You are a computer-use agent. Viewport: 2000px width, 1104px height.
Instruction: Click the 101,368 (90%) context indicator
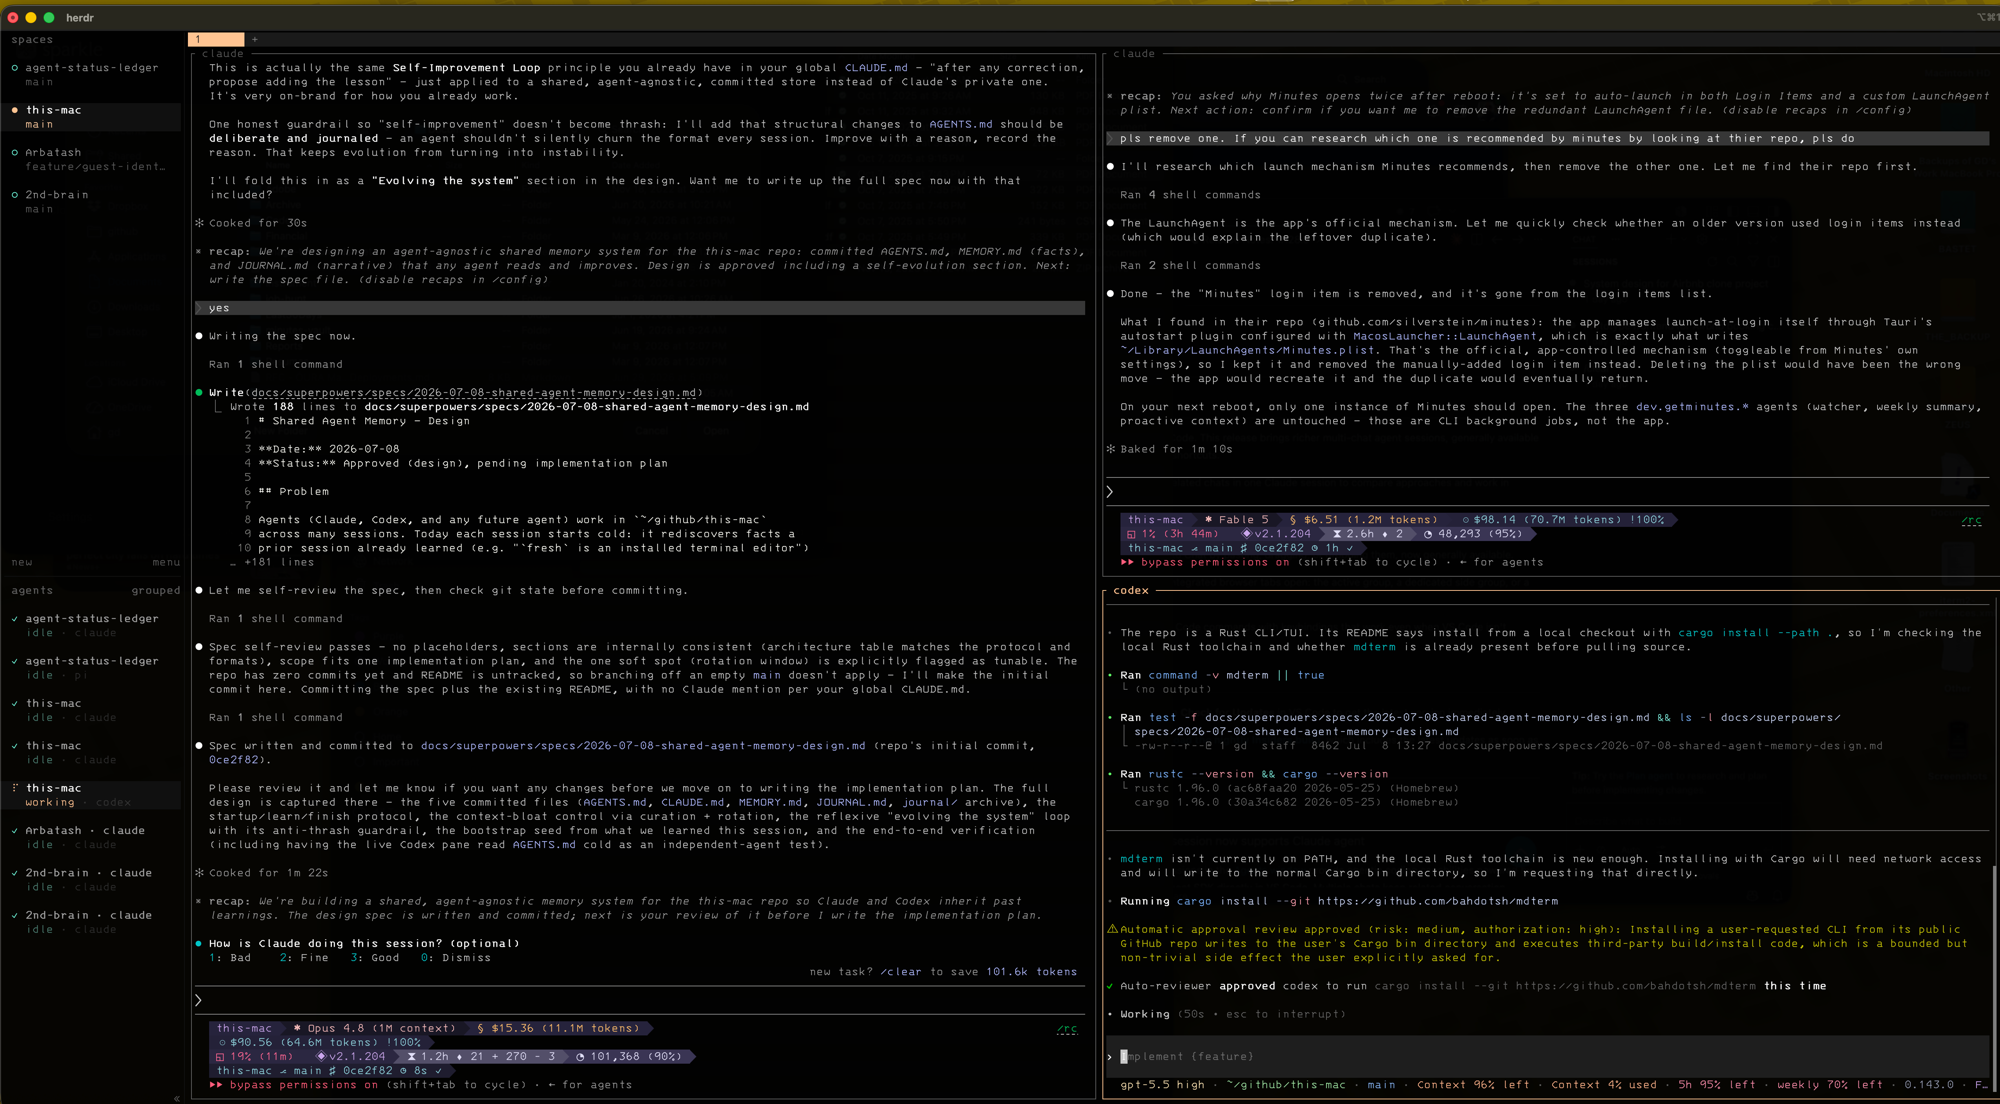629,1057
